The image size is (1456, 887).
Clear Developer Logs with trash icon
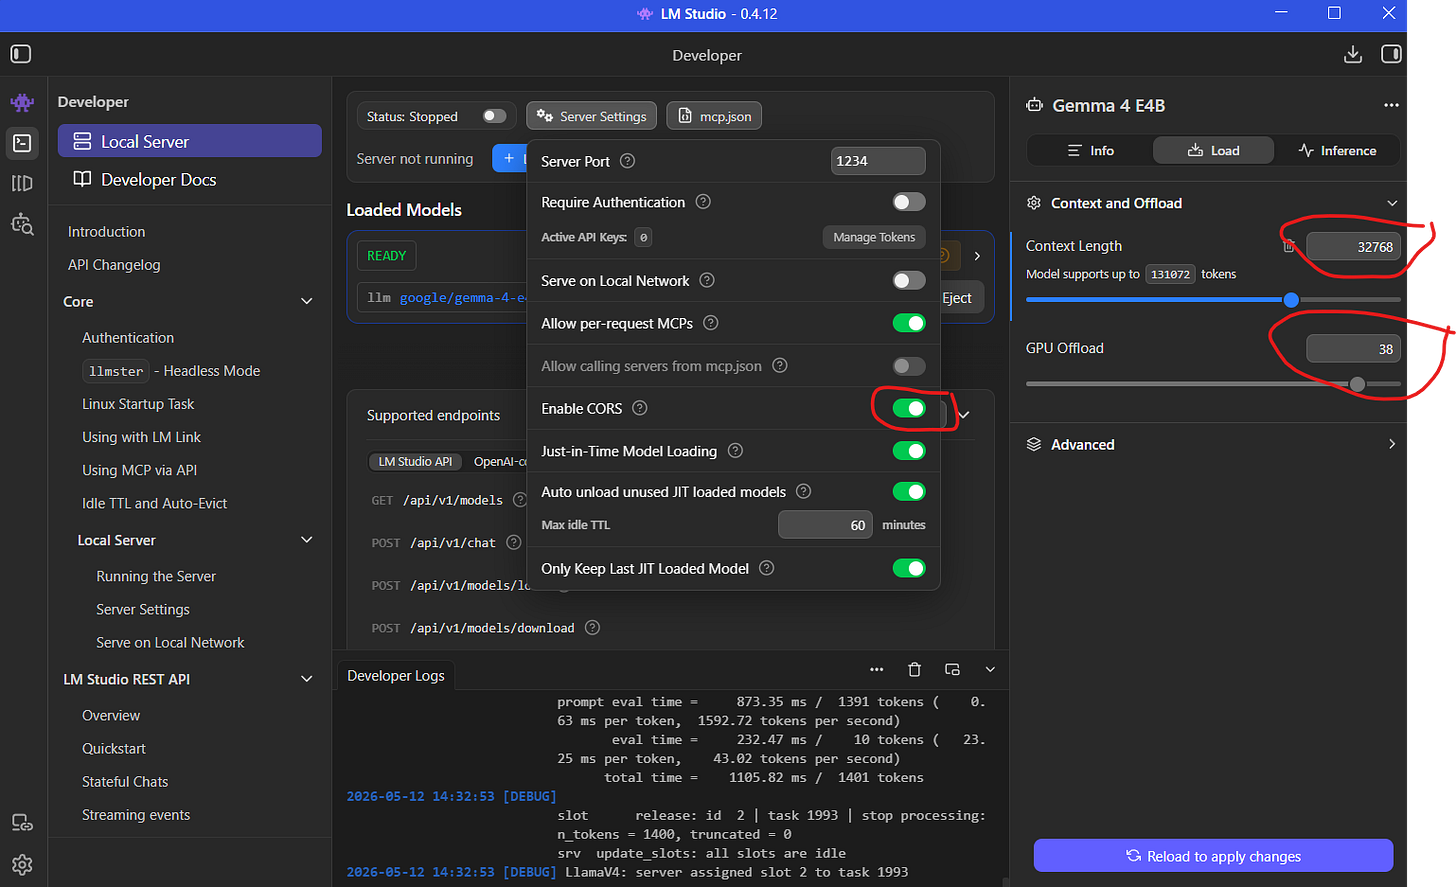tap(914, 669)
